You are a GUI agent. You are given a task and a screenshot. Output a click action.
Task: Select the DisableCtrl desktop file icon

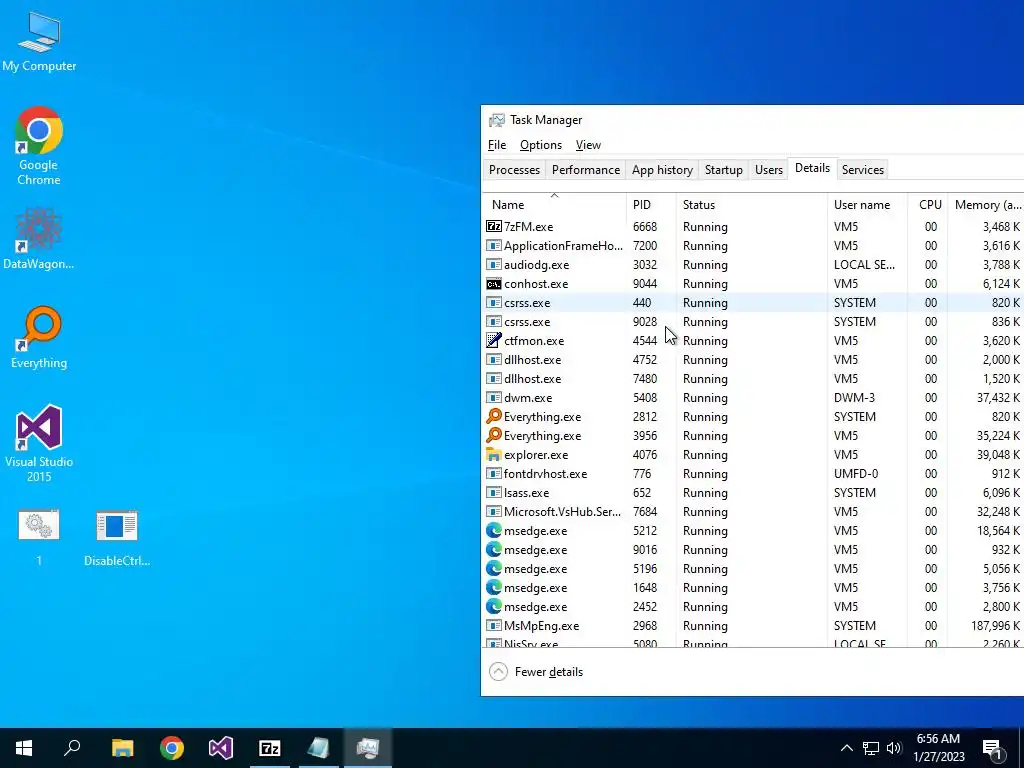[117, 537]
